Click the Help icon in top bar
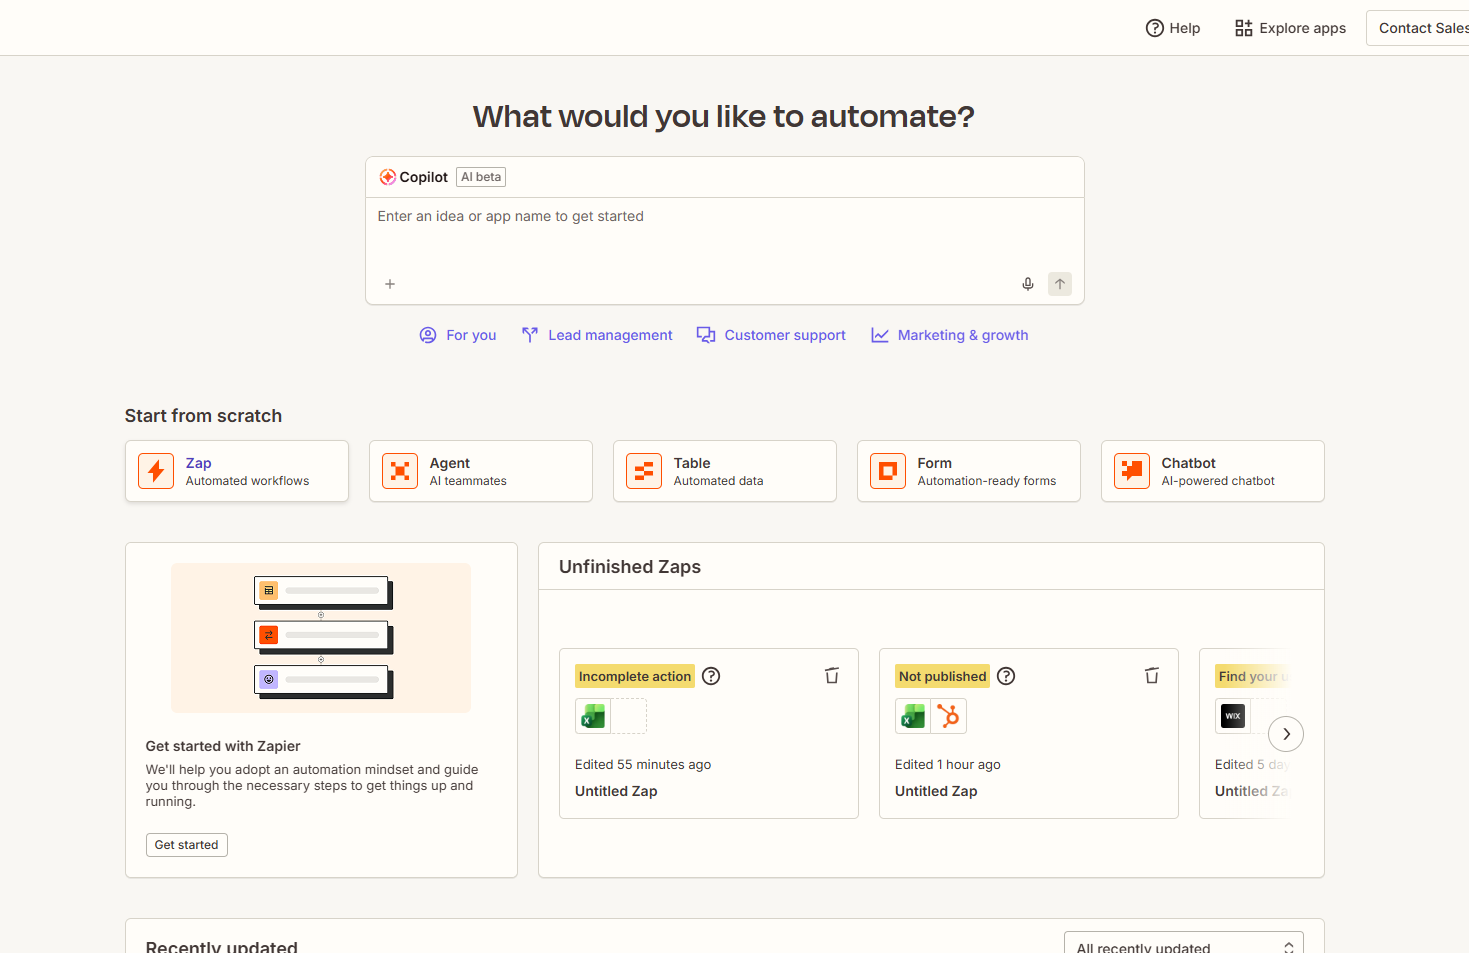Viewport: 1469px width, 953px height. pos(1155,28)
